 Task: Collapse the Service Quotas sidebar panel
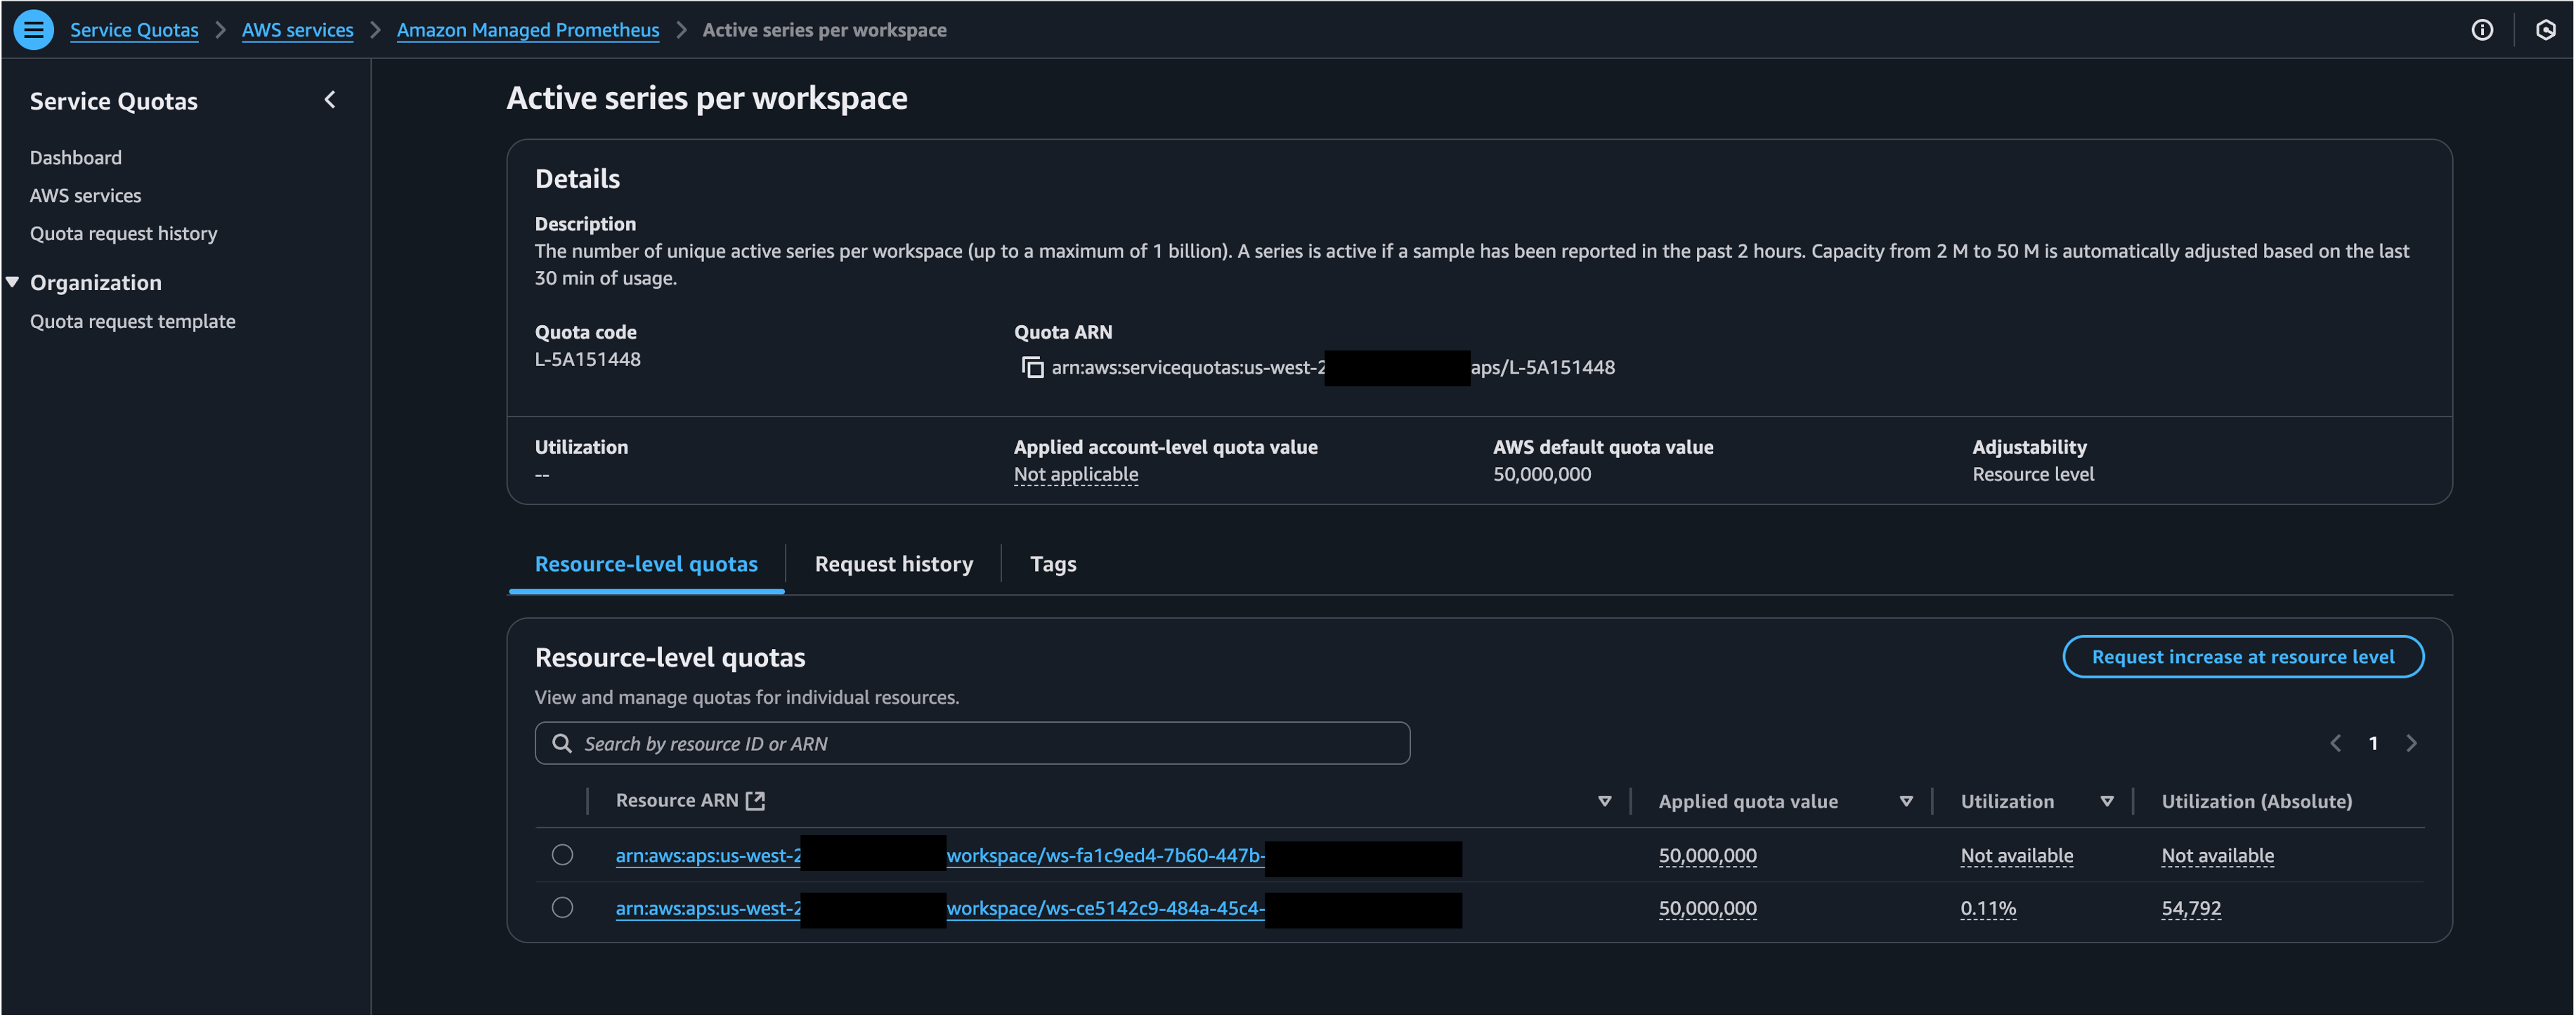point(330,99)
